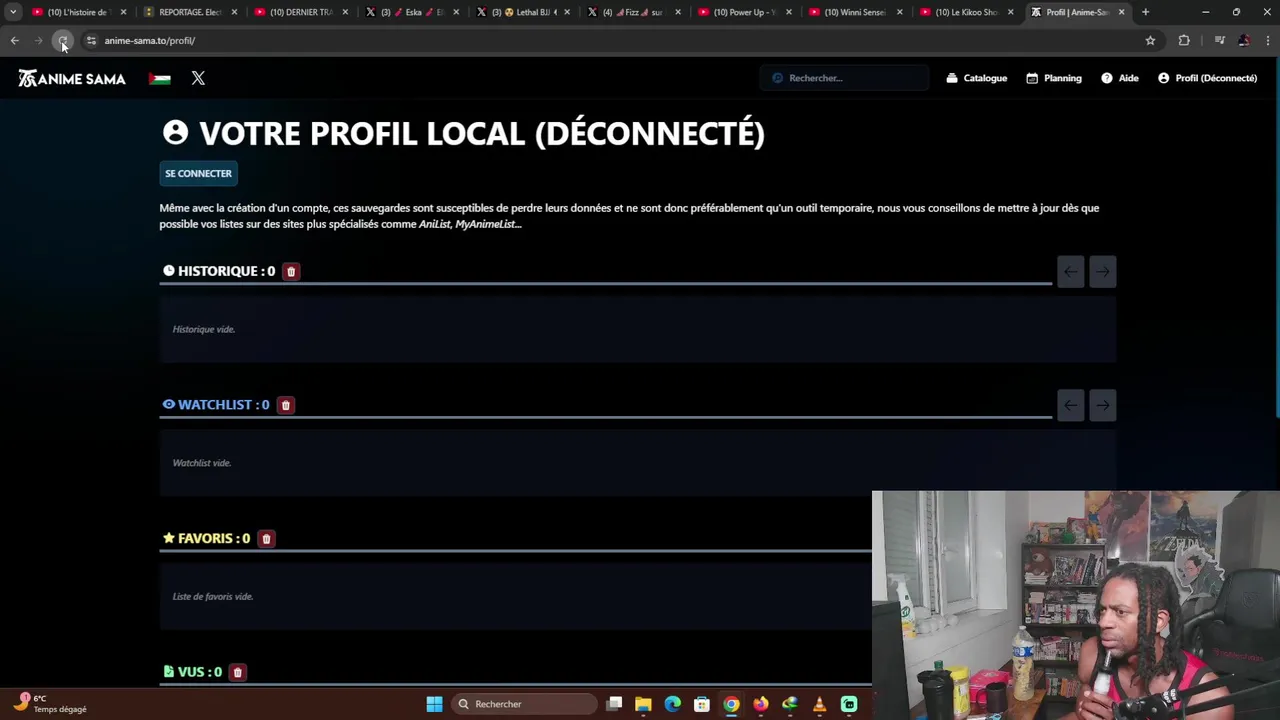
Task: Launch Microsoft Edge from the taskbar
Action: click(672, 704)
